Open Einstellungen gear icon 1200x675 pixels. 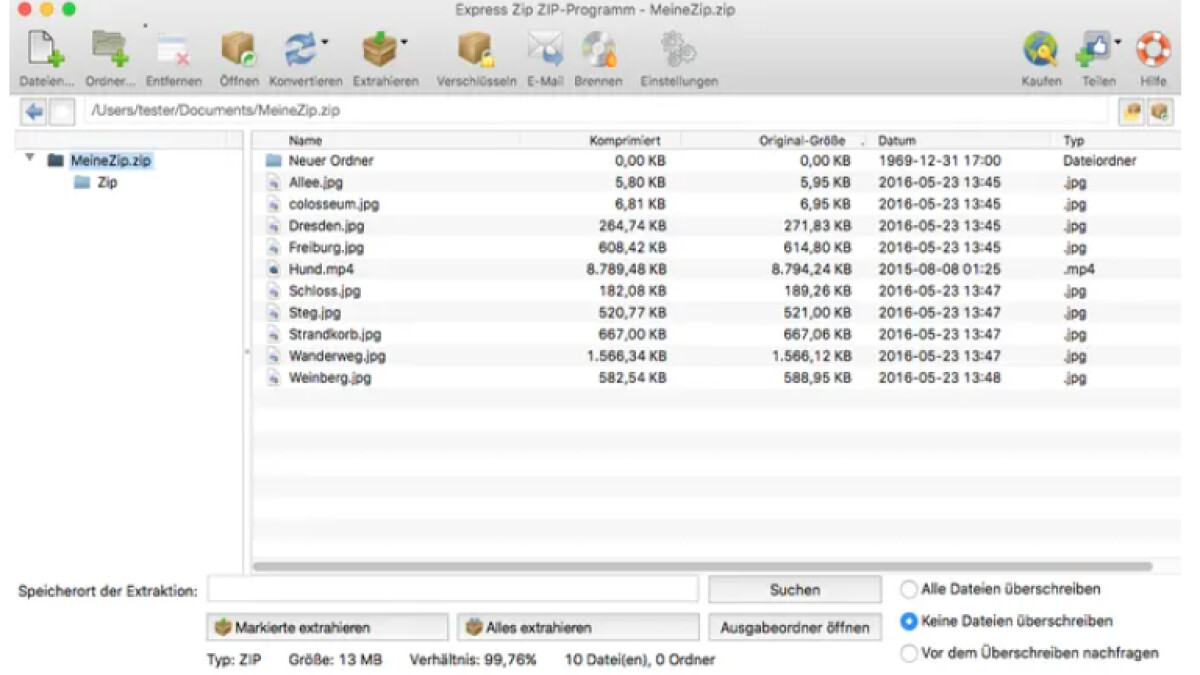tap(678, 49)
